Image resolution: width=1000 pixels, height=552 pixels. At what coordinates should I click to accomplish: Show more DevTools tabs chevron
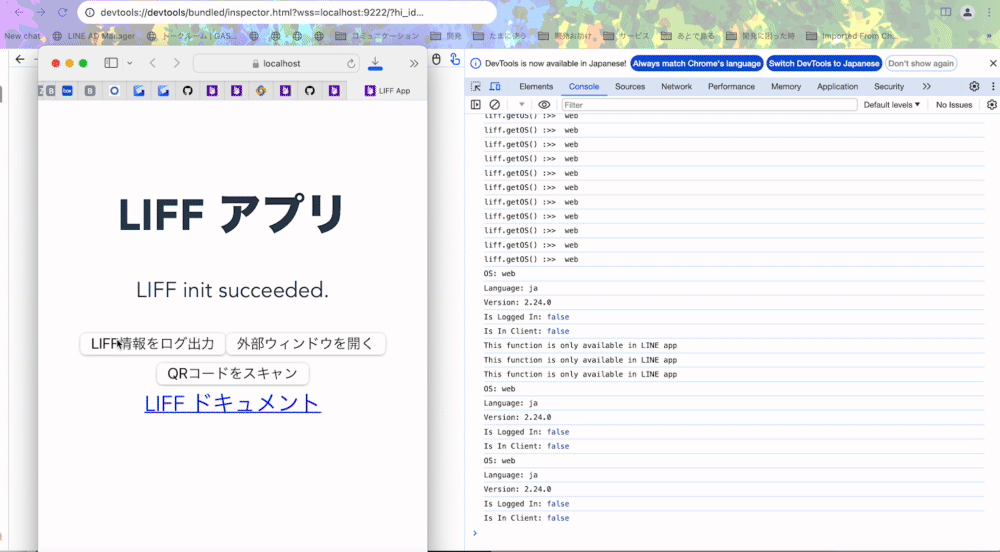[927, 87]
